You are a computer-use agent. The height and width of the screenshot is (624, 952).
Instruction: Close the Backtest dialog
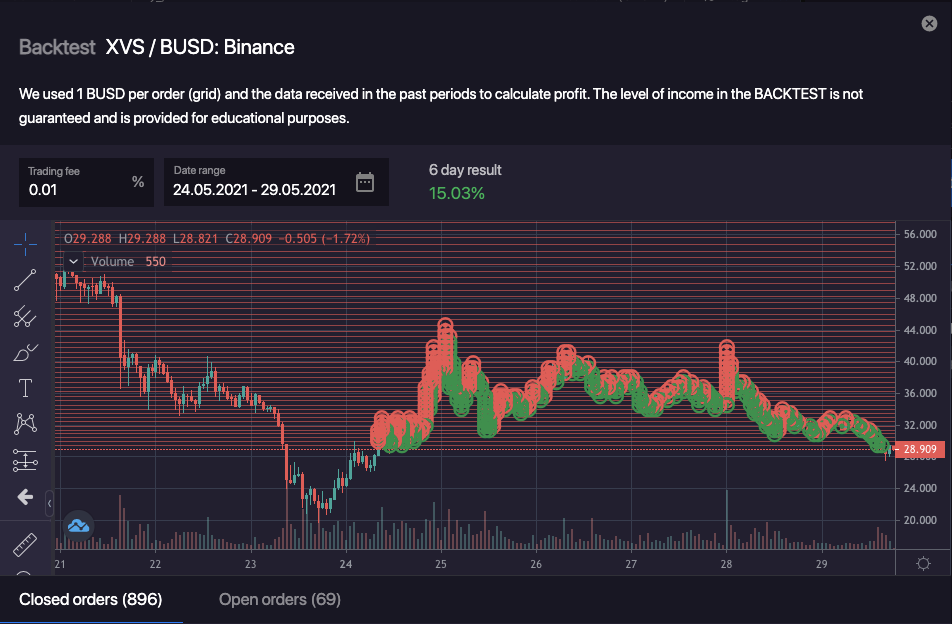pyautogui.click(x=929, y=24)
